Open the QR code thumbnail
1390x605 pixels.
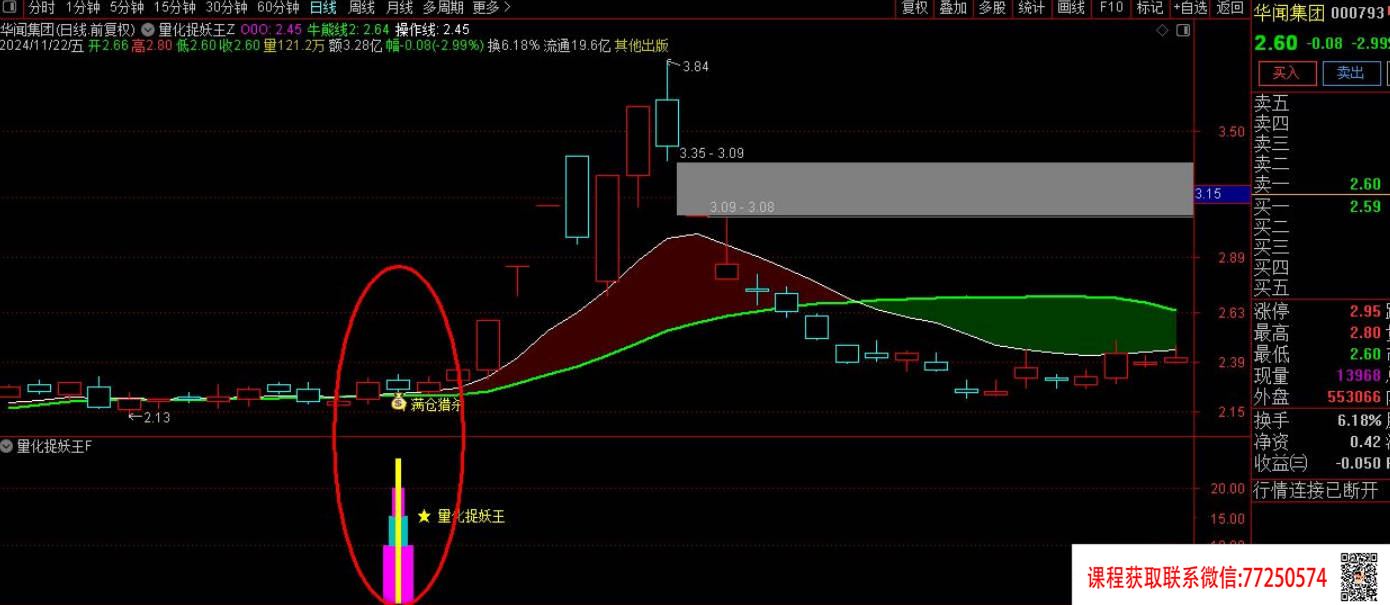coord(1359,575)
